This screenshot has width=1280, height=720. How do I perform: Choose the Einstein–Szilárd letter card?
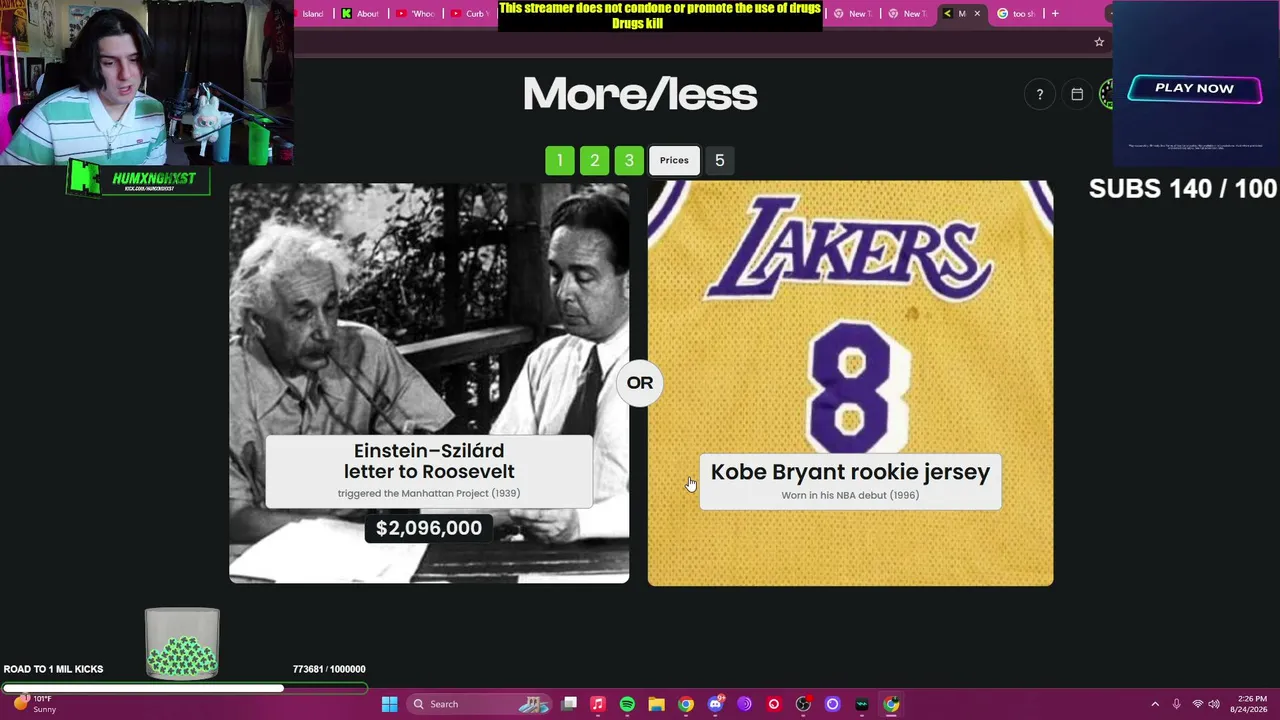(x=429, y=382)
